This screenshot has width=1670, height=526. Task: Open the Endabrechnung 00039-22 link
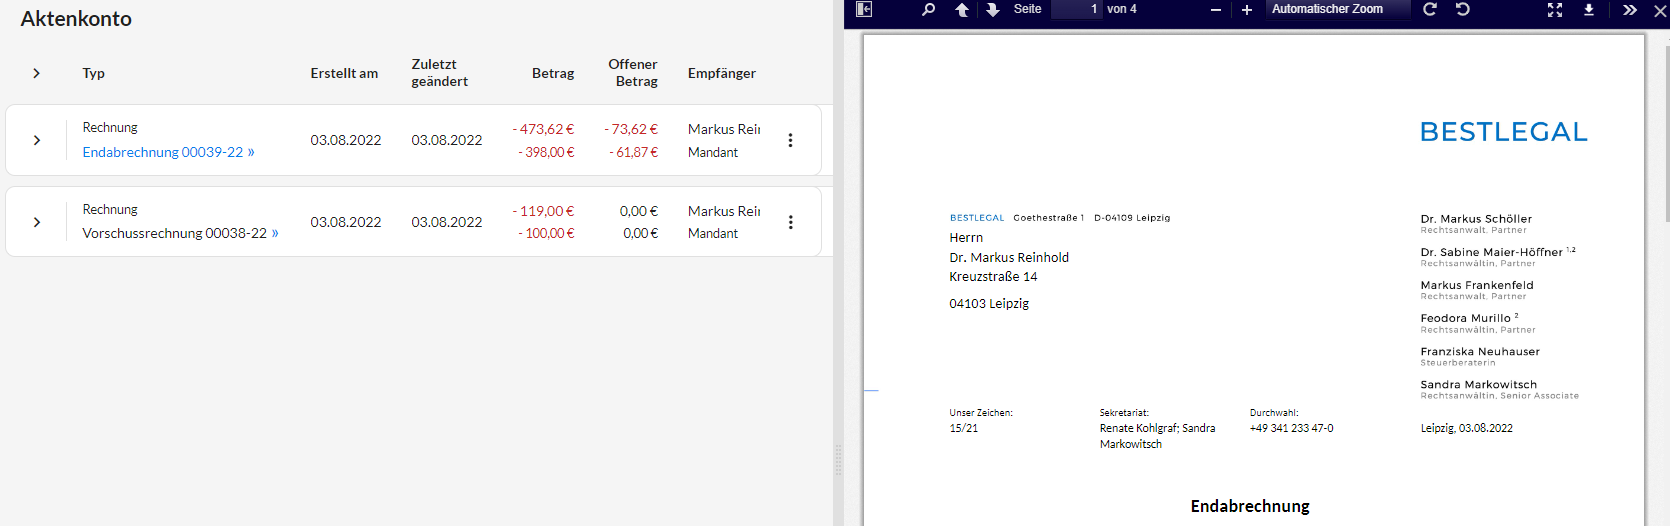(x=168, y=152)
